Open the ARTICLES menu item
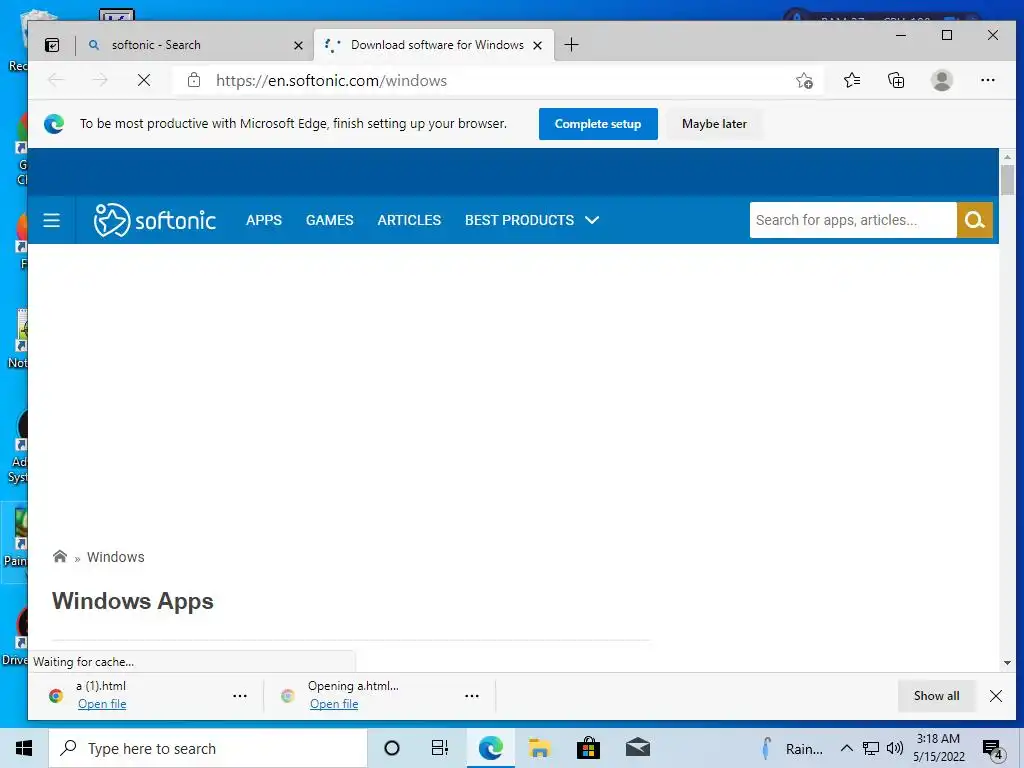Image resolution: width=1024 pixels, height=768 pixels. [x=409, y=220]
